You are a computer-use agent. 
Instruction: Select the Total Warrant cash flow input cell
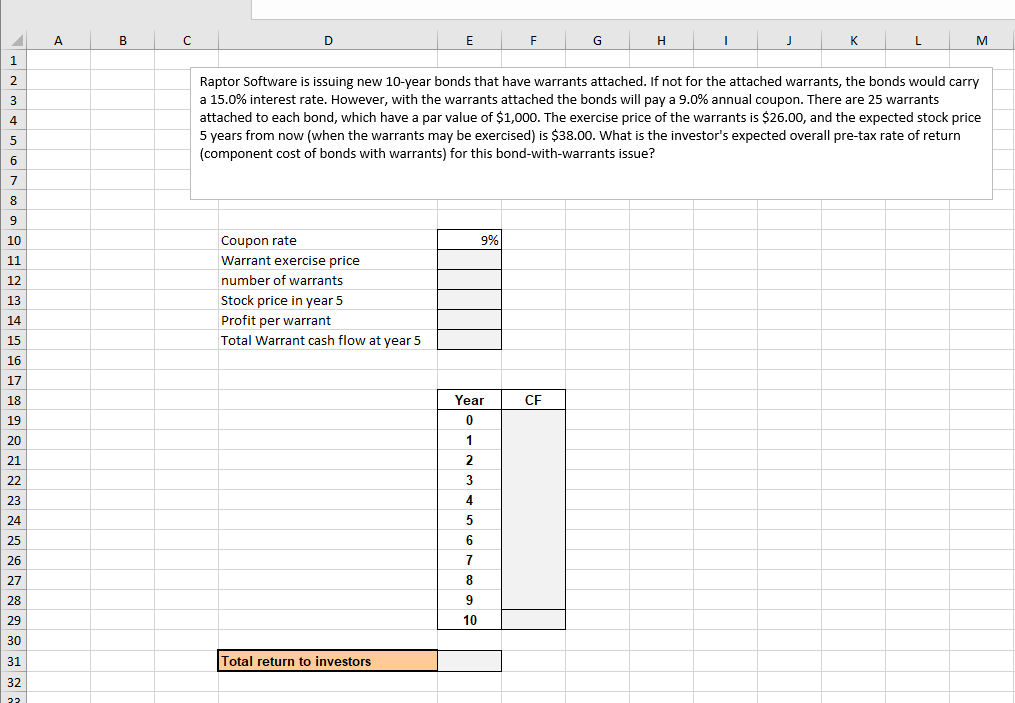469,340
